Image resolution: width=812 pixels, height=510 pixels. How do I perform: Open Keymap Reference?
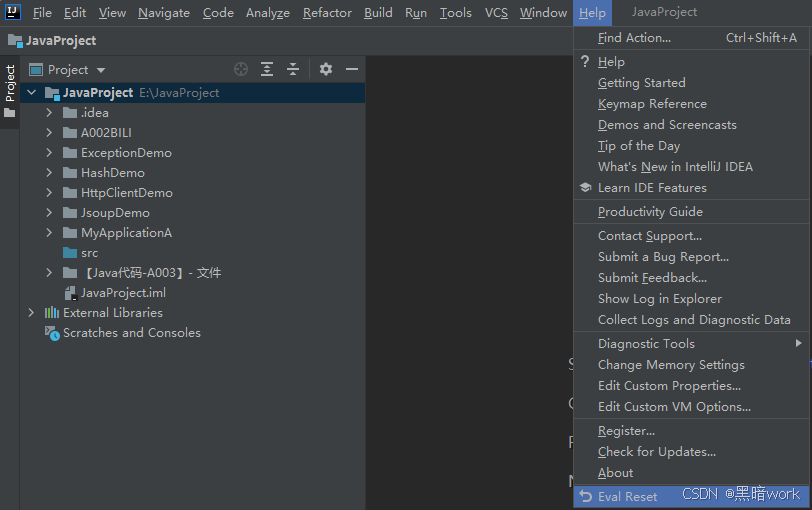[x=691, y=104]
